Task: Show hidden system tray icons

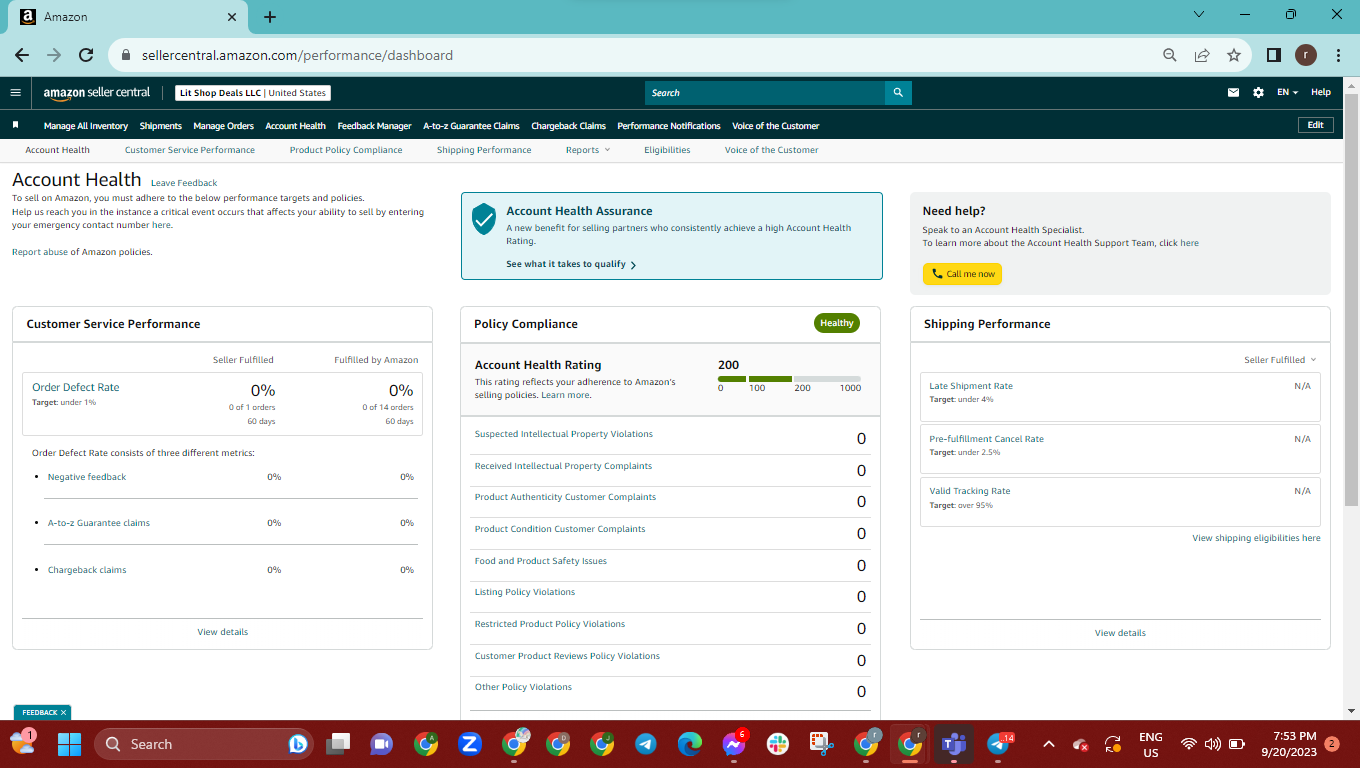Action: pos(1049,744)
